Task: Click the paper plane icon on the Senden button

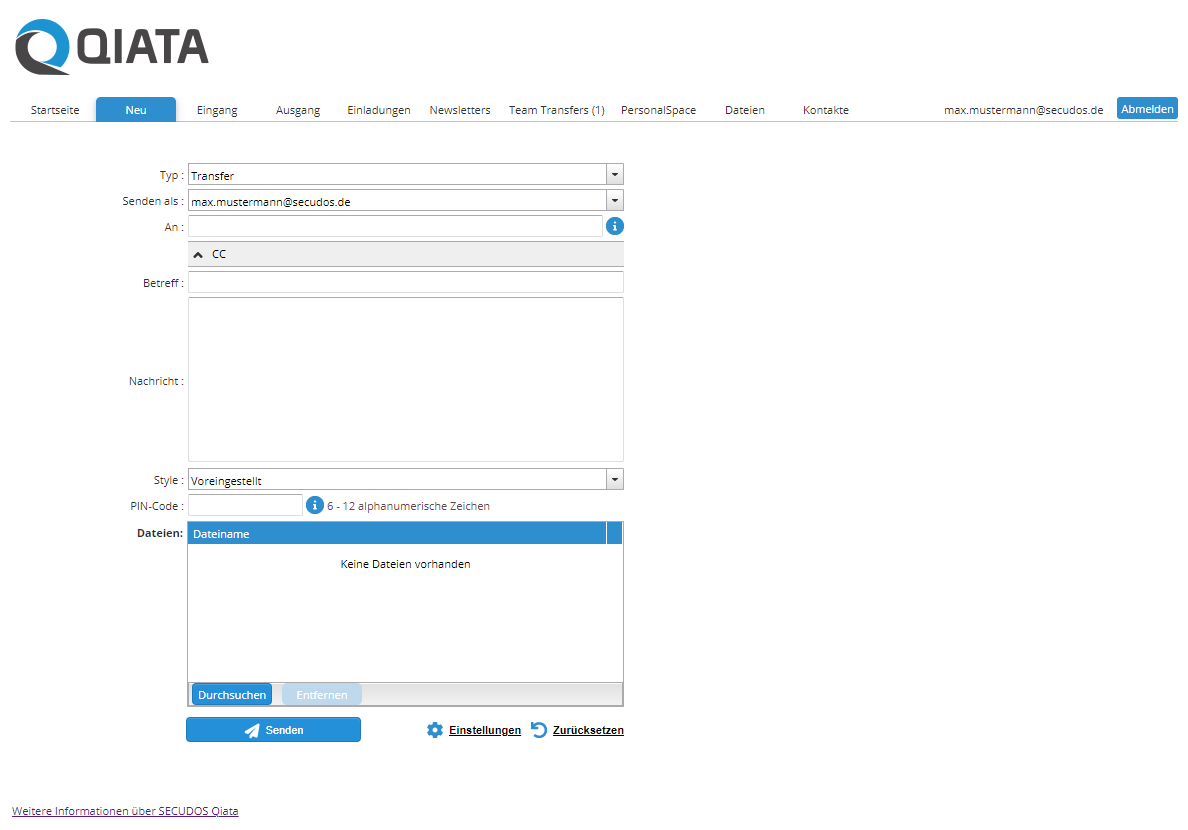Action: click(252, 729)
